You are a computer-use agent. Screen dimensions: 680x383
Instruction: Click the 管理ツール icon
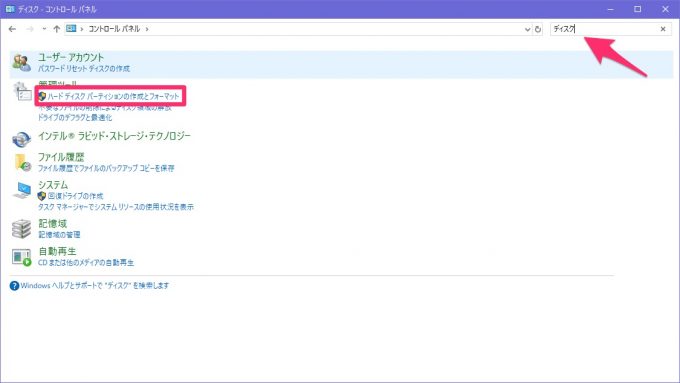tap(22, 91)
